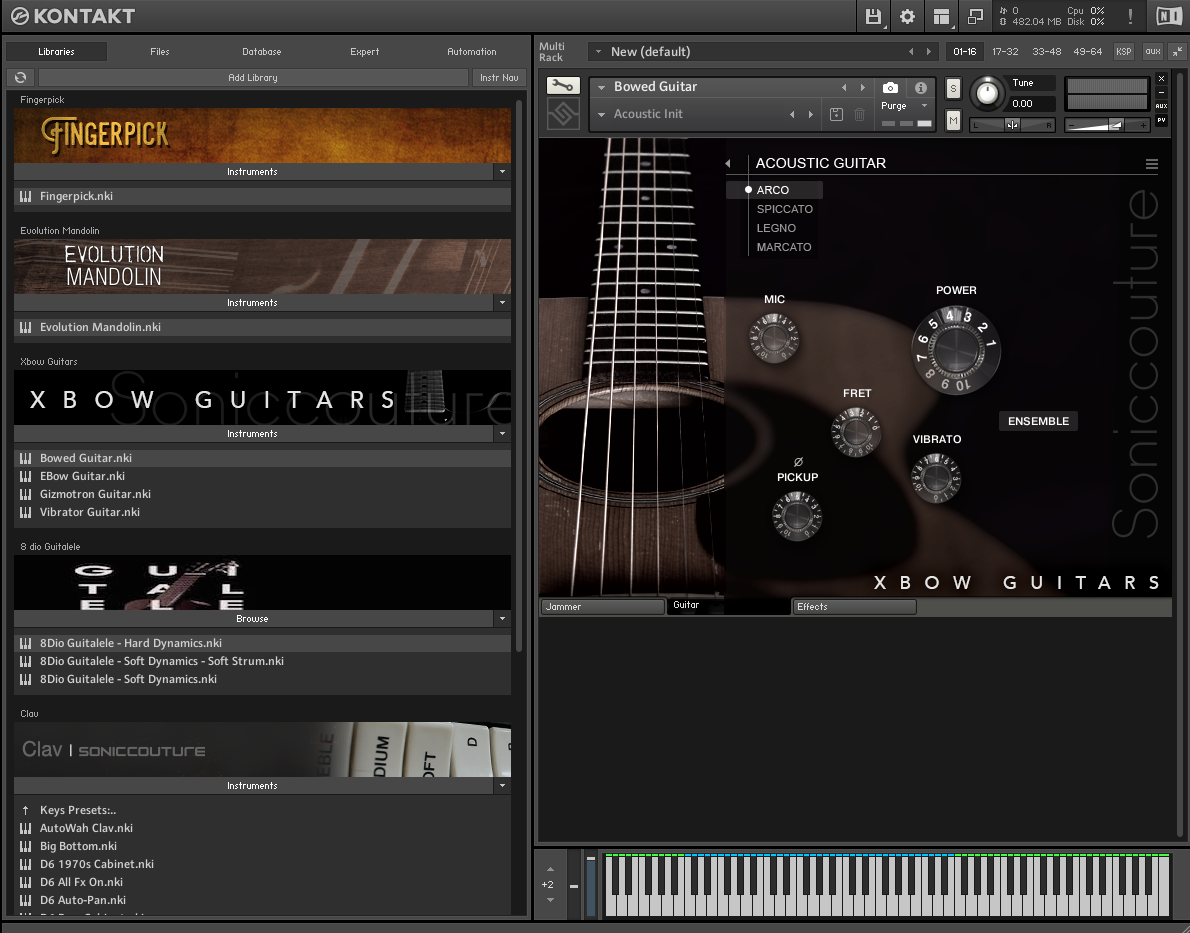Open Clav library dropdown arrow

point(502,786)
